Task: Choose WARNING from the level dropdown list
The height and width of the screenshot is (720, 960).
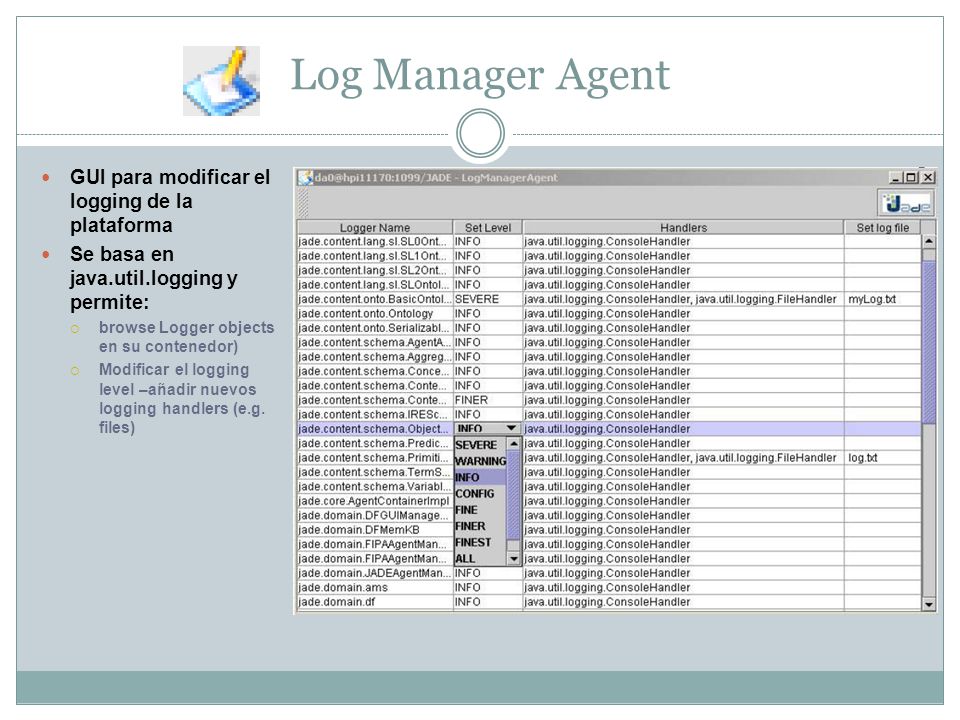Action: pyautogui.click(x=480, y=461)
